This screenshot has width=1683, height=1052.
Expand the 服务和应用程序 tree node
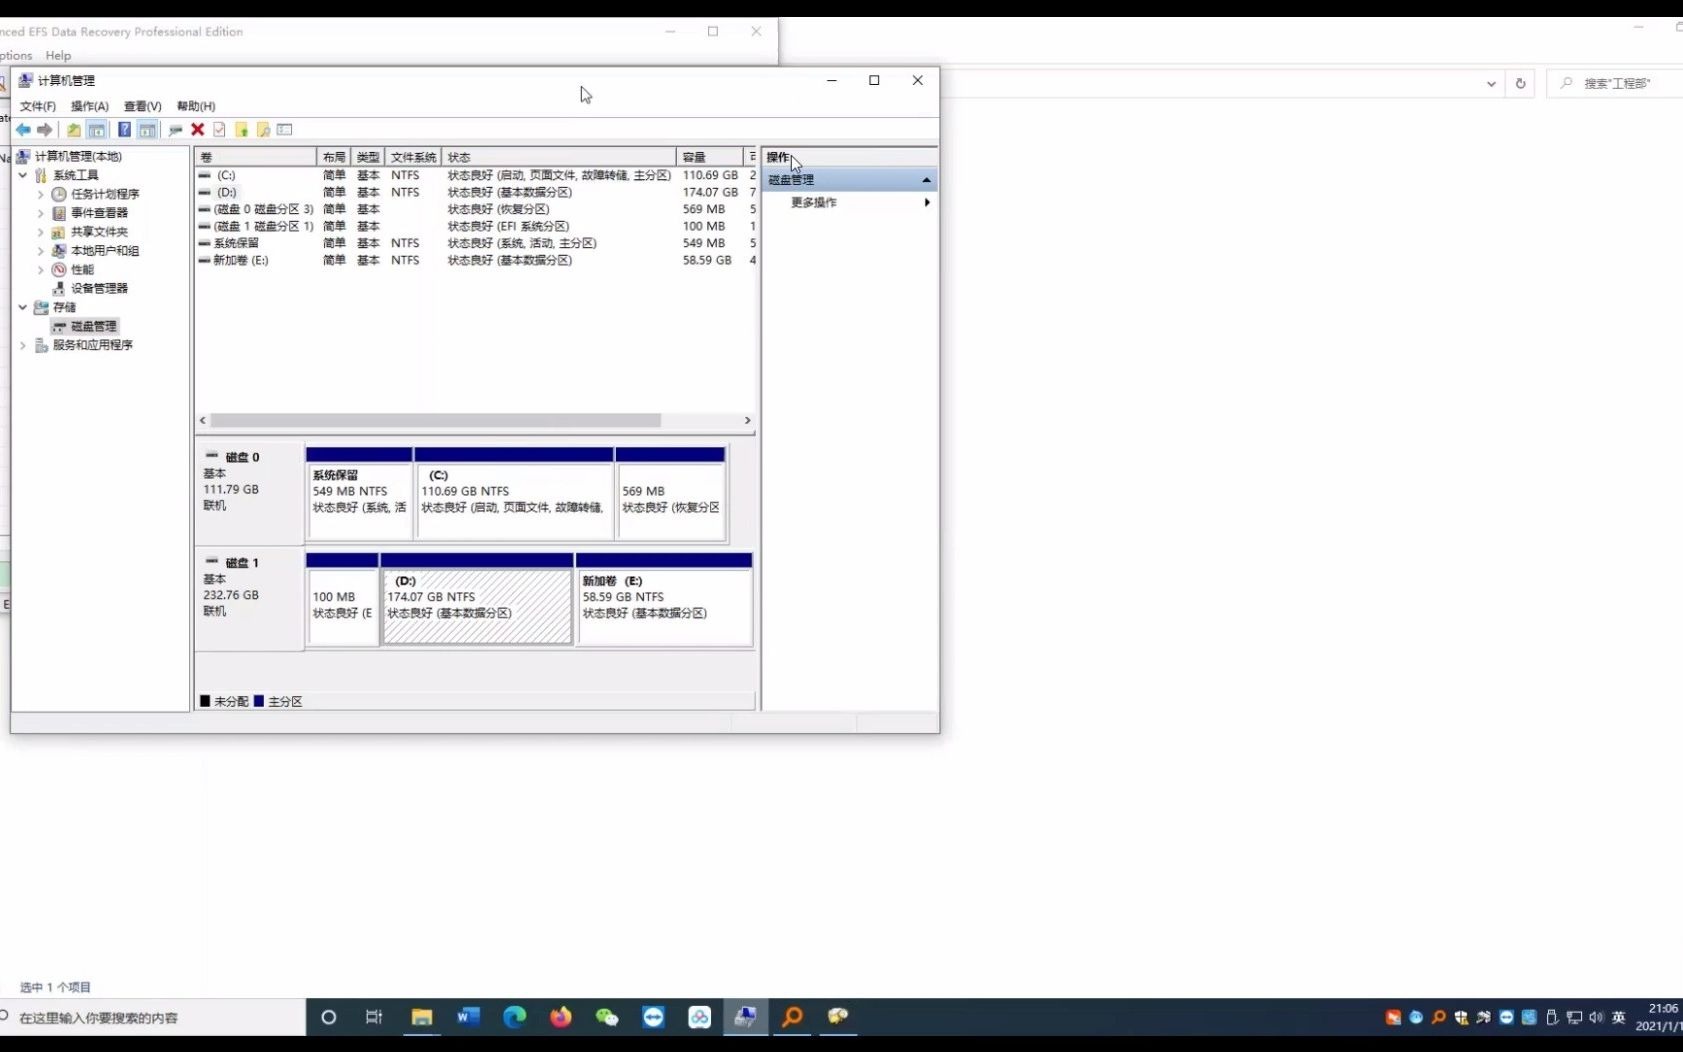pyautogui.click(x=23, y=345)
